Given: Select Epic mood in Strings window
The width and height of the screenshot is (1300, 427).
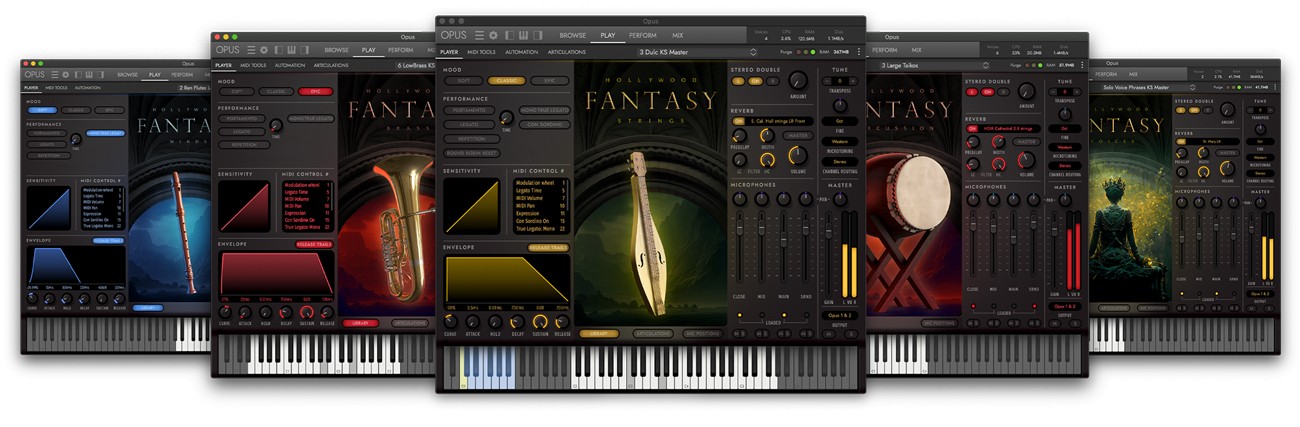Looking at the screenshot, I should click(x=549, y=81).
